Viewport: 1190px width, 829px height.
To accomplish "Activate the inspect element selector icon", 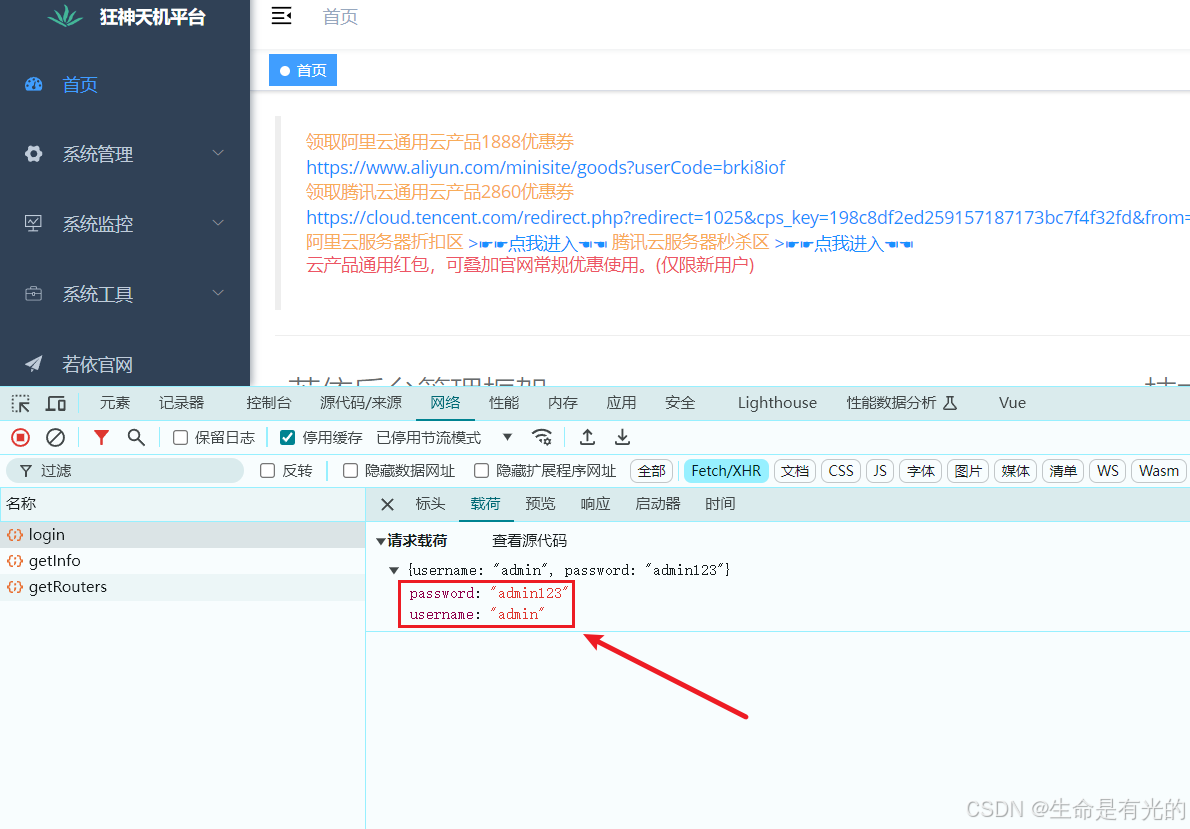I will (20, 403).
